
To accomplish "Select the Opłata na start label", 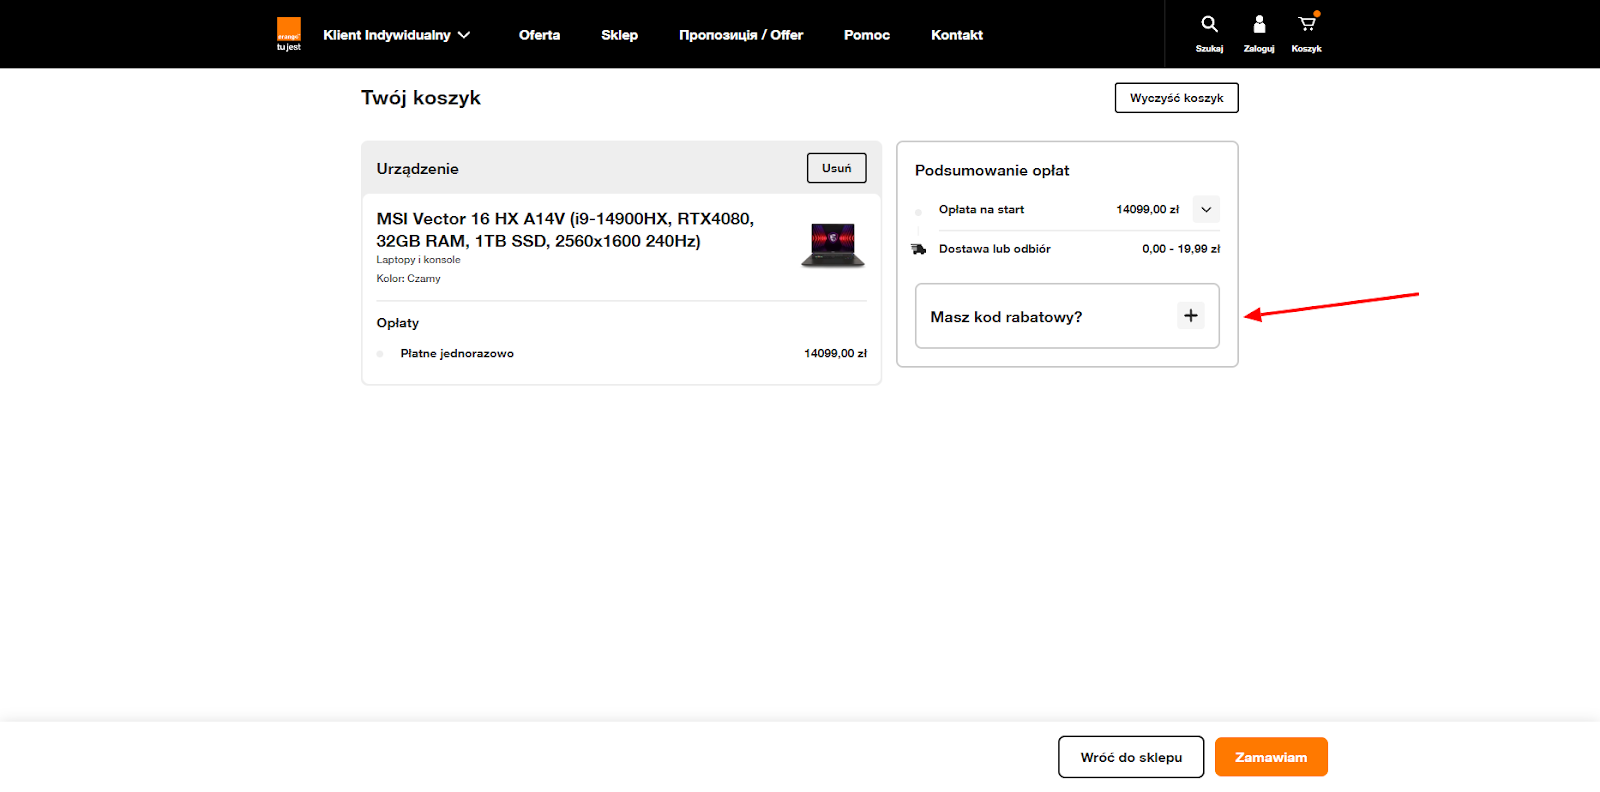I will [x=981, y=210].
